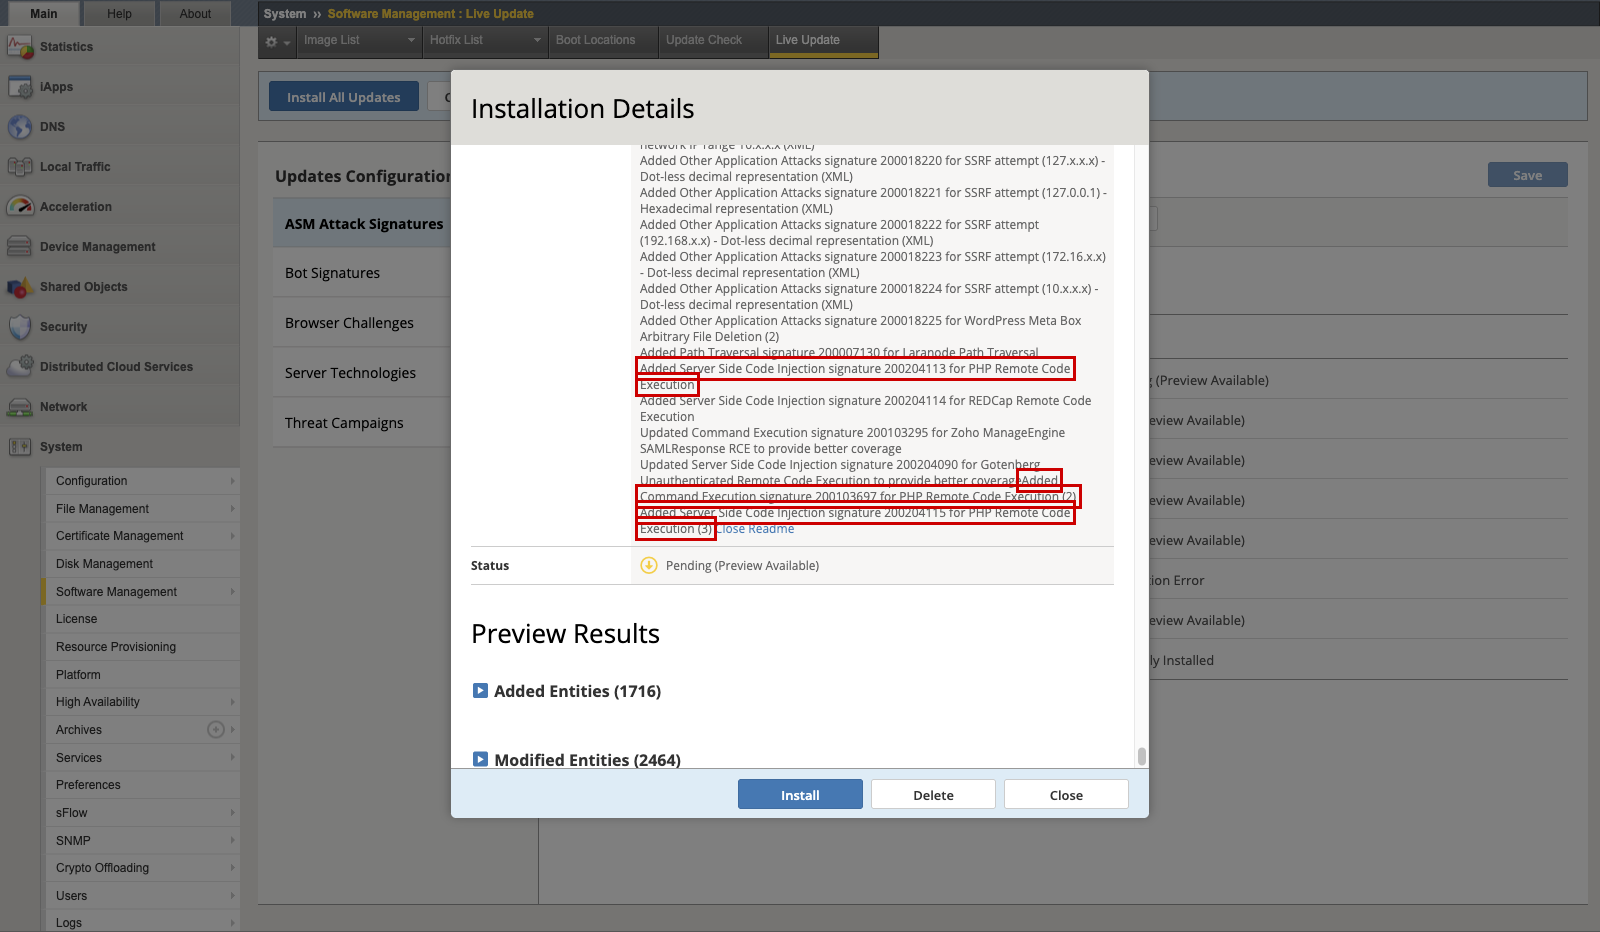The image size is (1600, 932).
Task: Open the Device Management icon
Action: 20,247
